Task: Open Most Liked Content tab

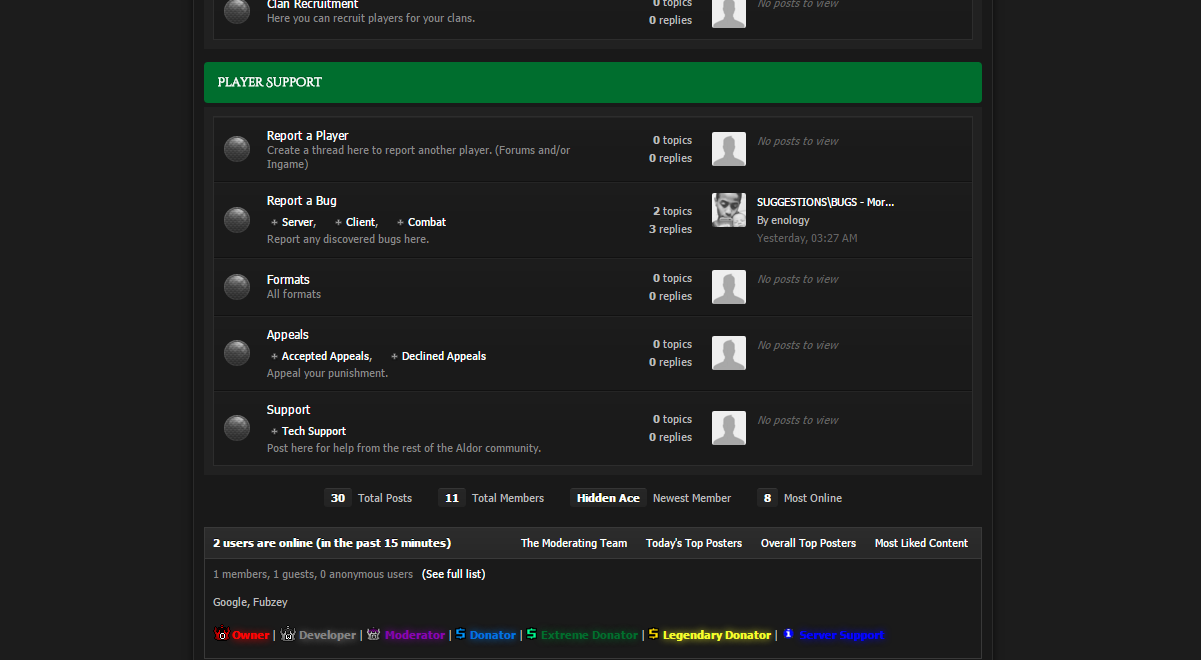Action: 921,543
